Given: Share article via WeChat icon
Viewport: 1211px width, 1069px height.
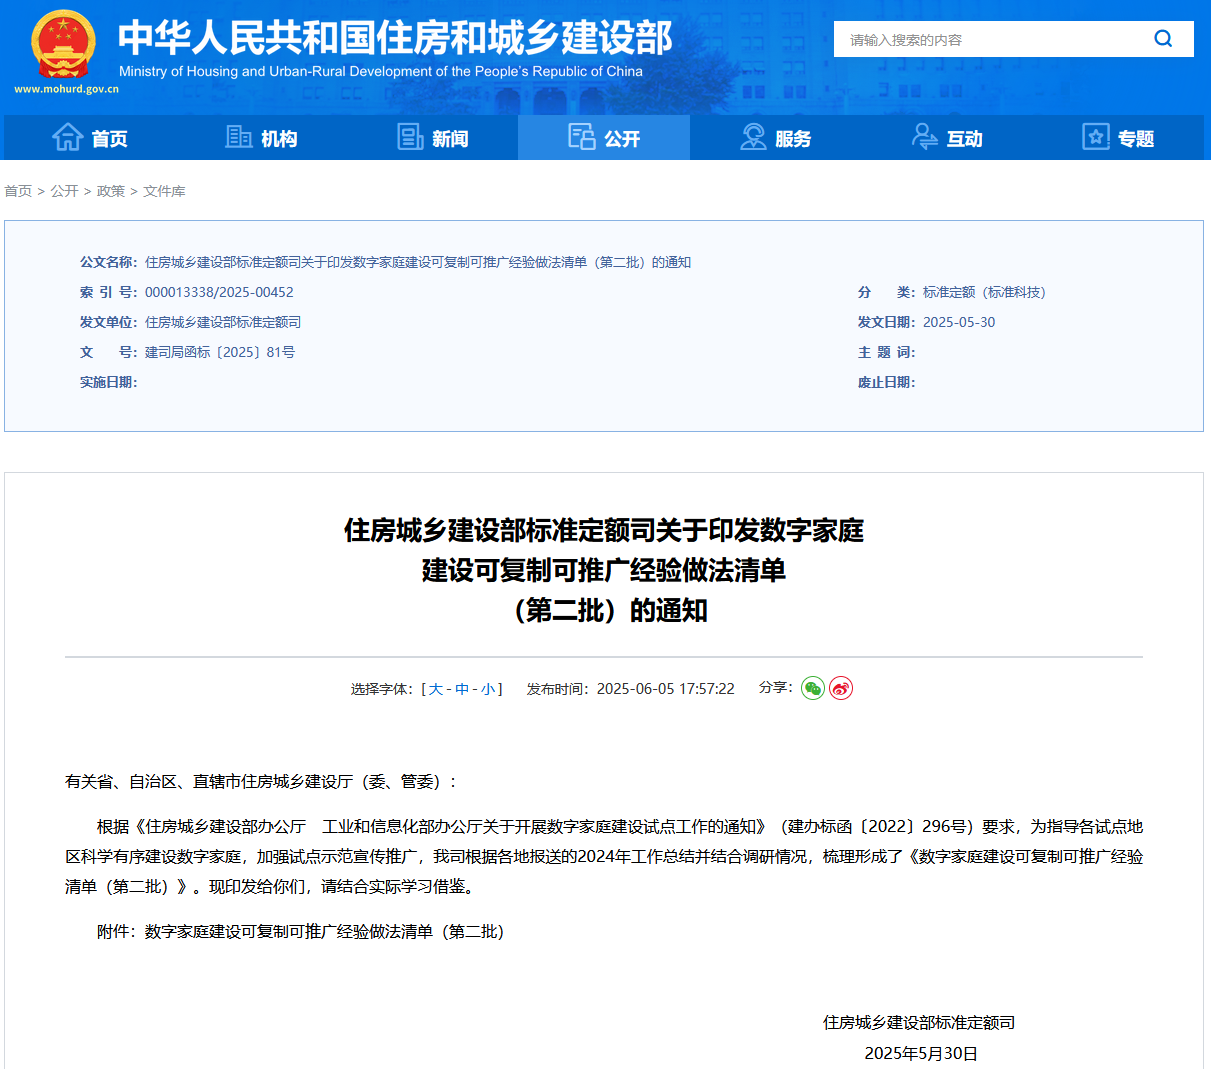Looking at the screenshot, I should click(813, 688).
